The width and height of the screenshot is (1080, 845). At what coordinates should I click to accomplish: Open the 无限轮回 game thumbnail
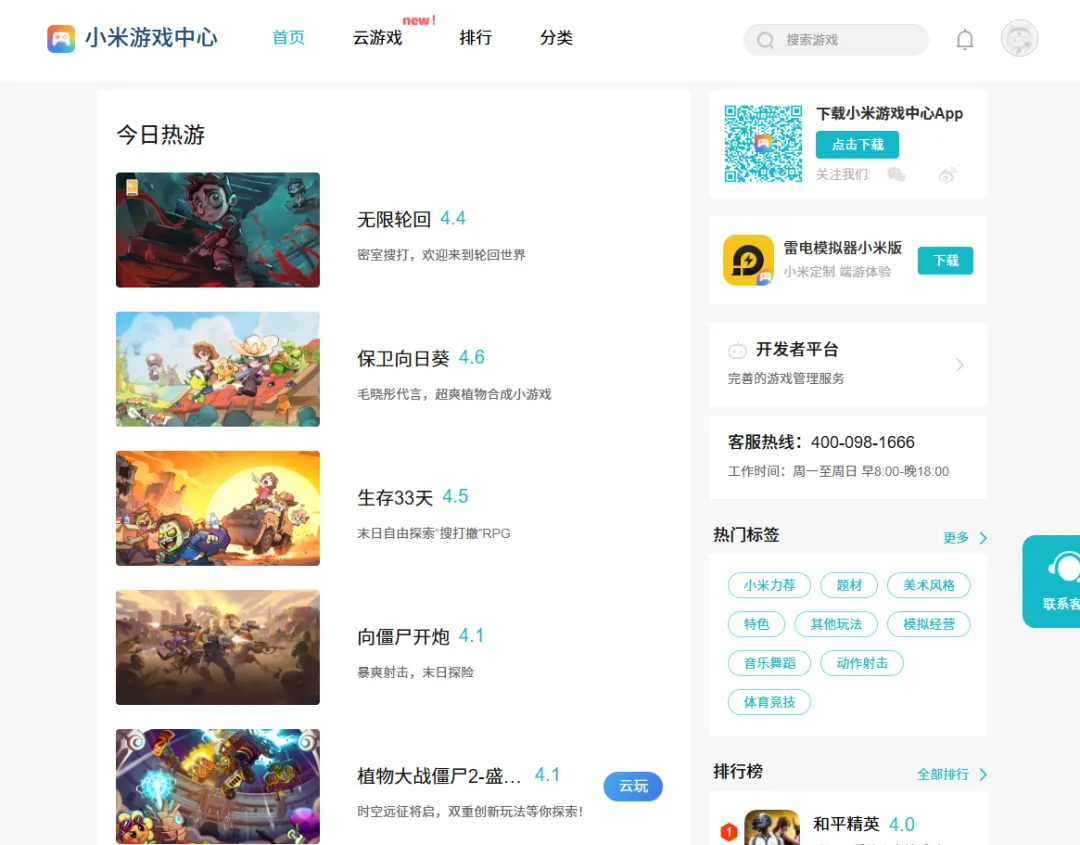[x=218, y=230]
